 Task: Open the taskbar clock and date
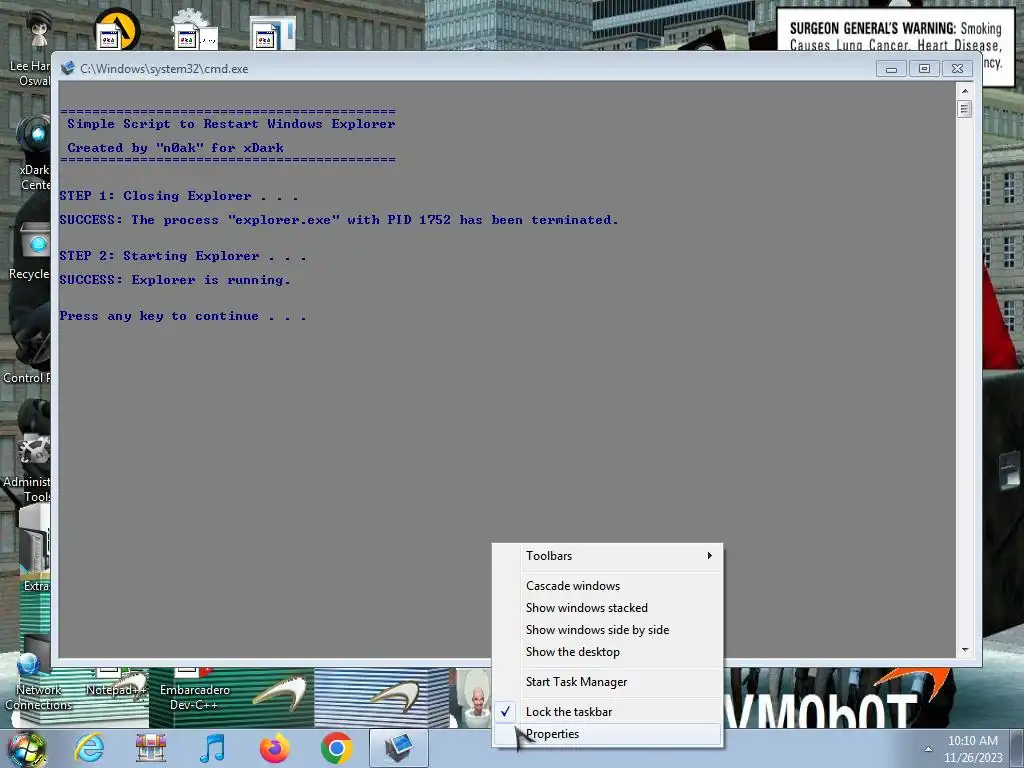point(972,749)
